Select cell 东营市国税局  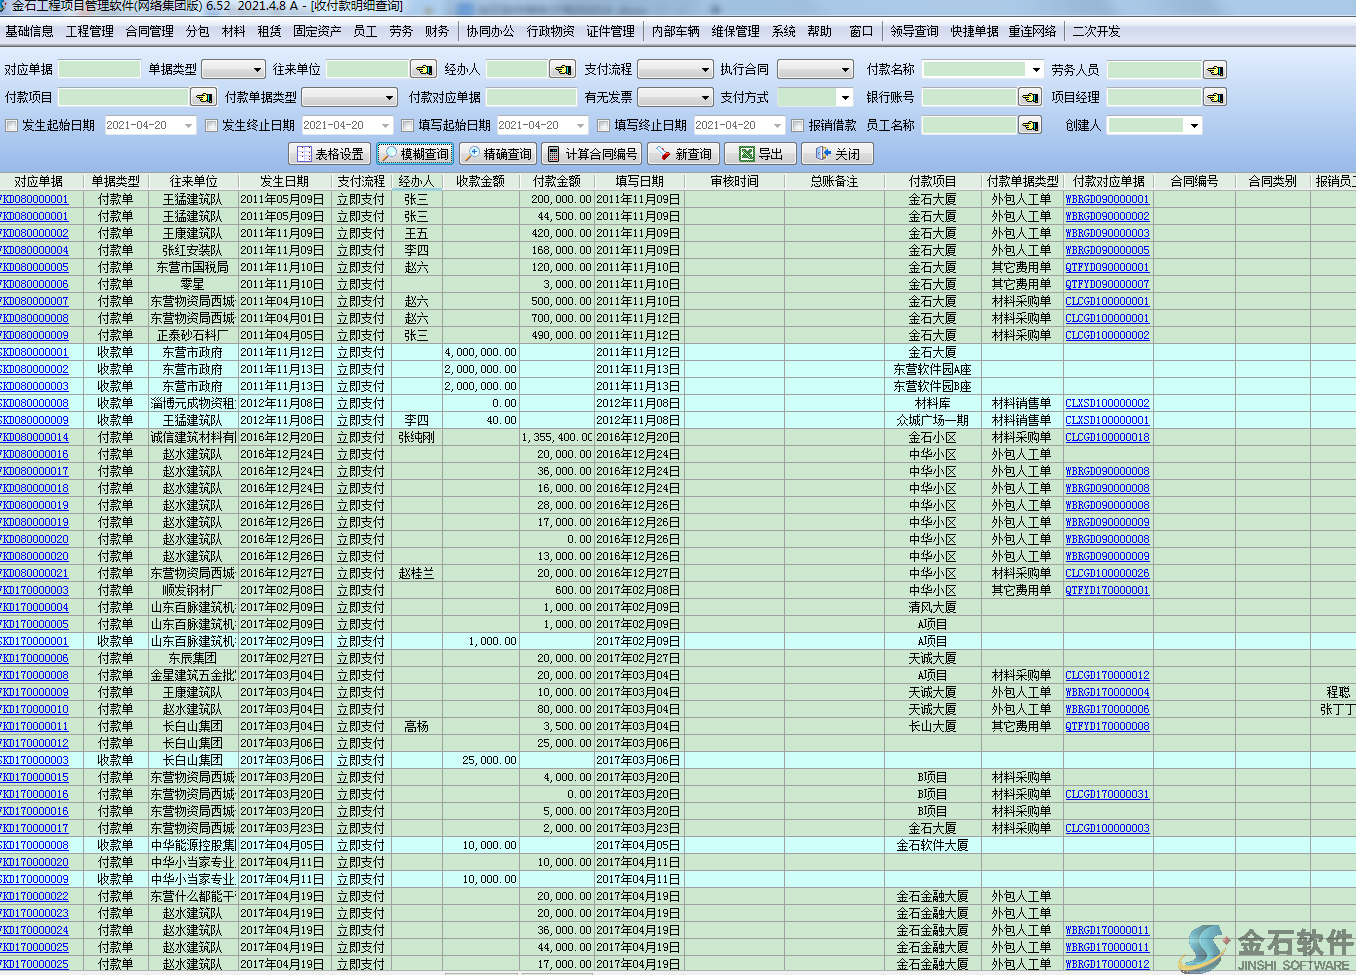[193, 267]
